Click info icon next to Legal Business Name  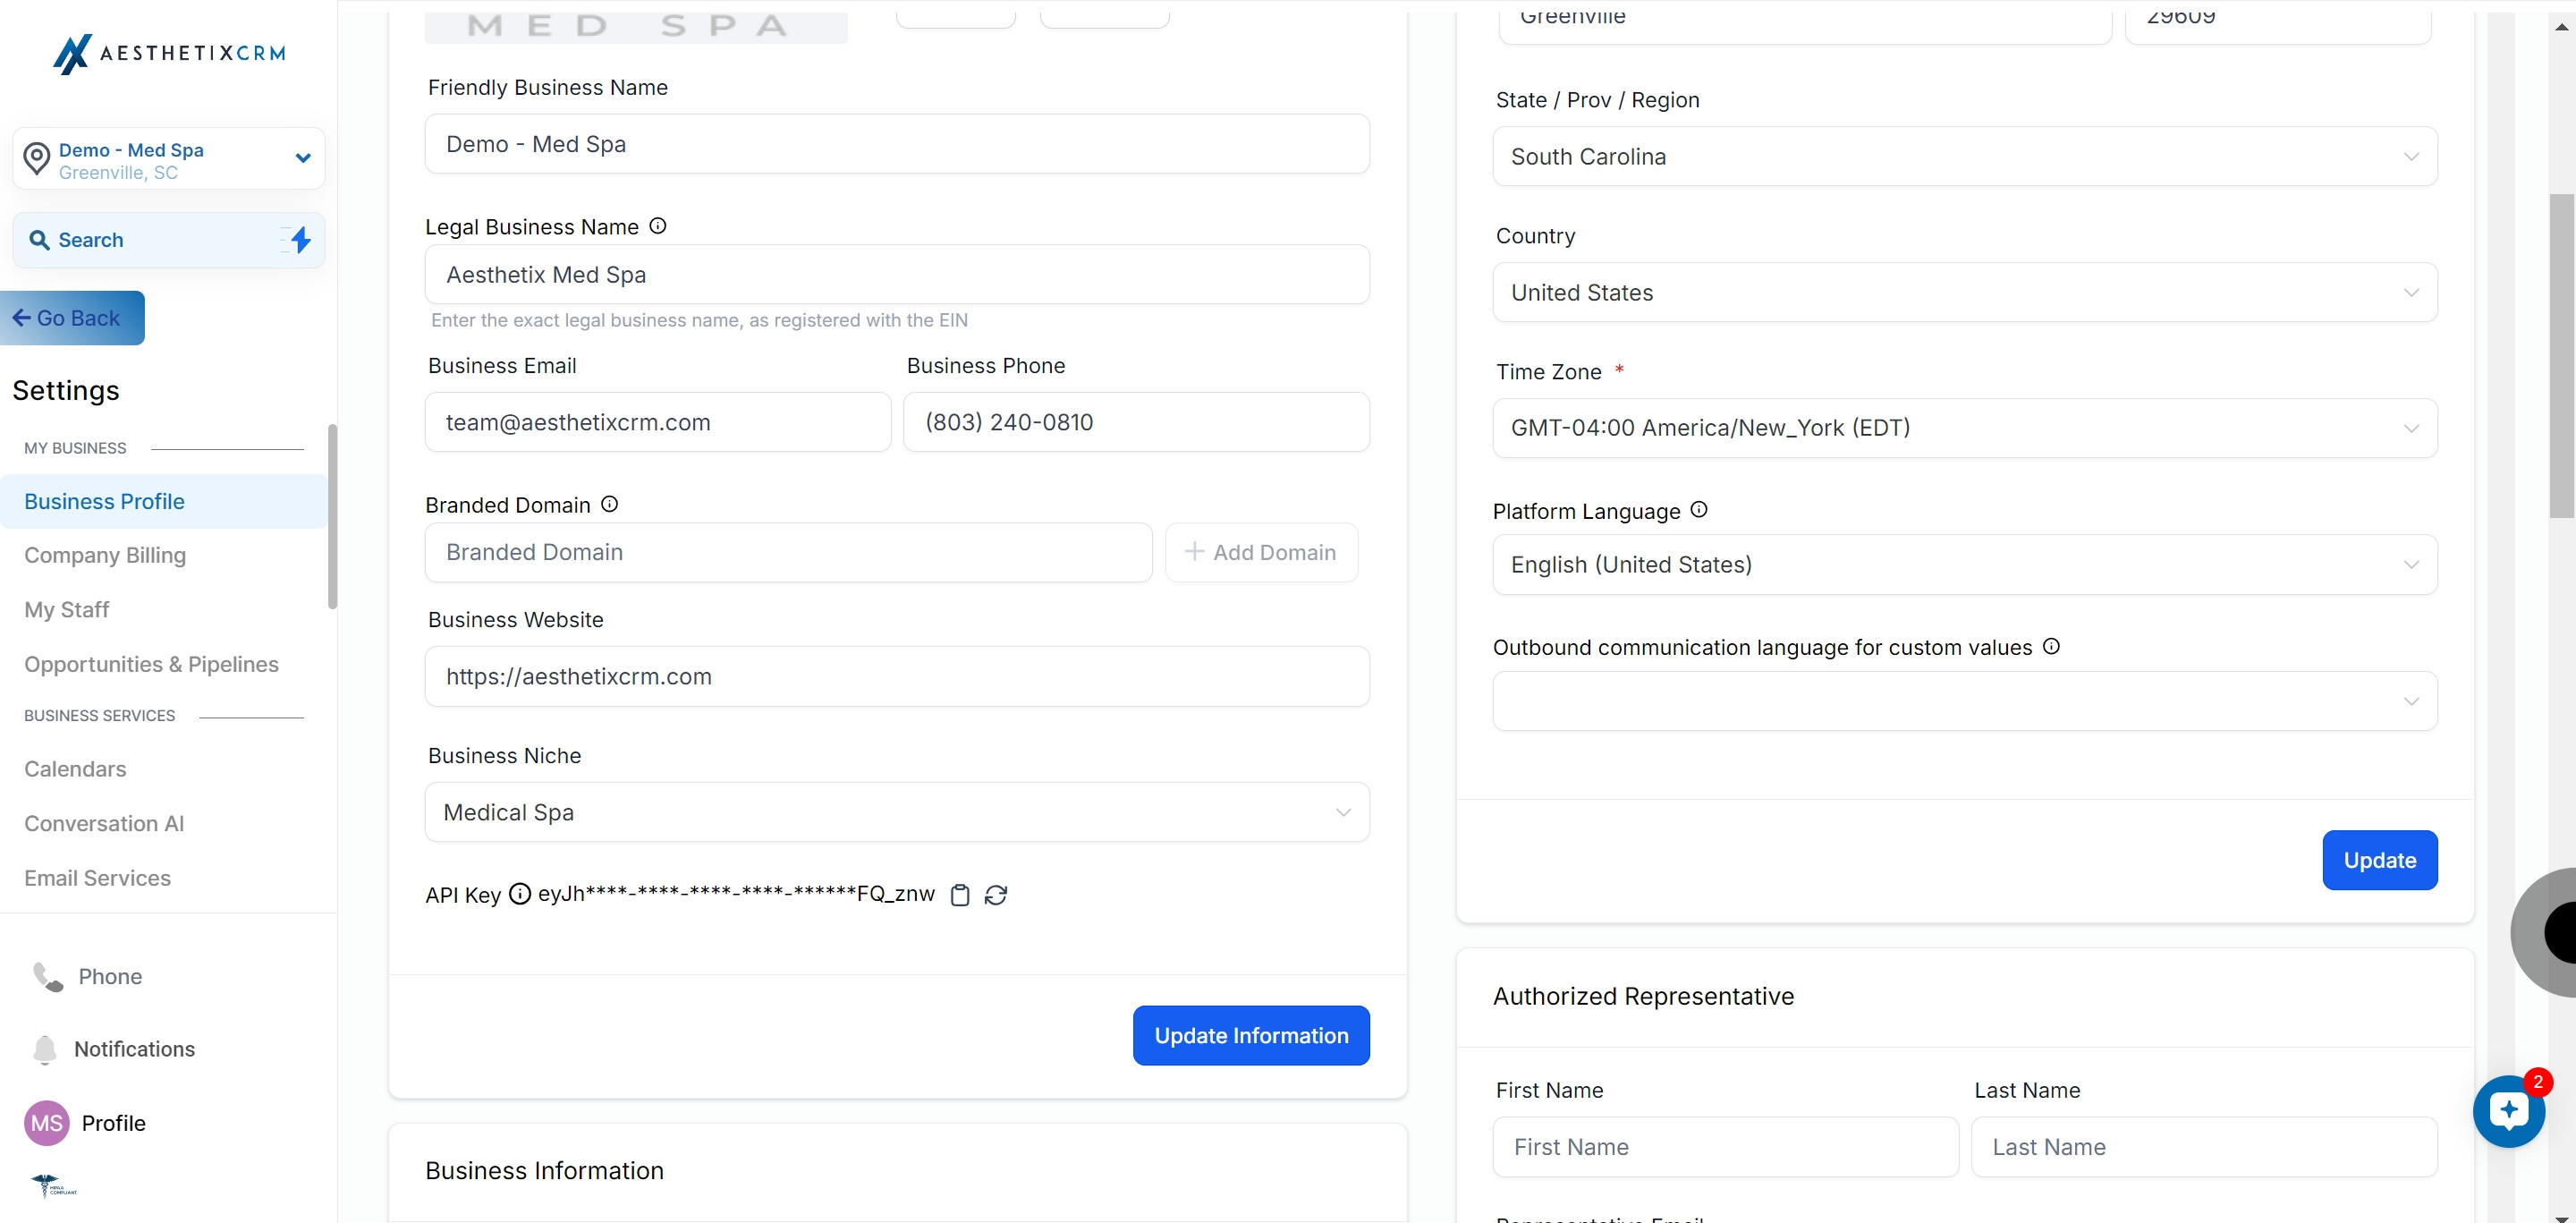658,226
